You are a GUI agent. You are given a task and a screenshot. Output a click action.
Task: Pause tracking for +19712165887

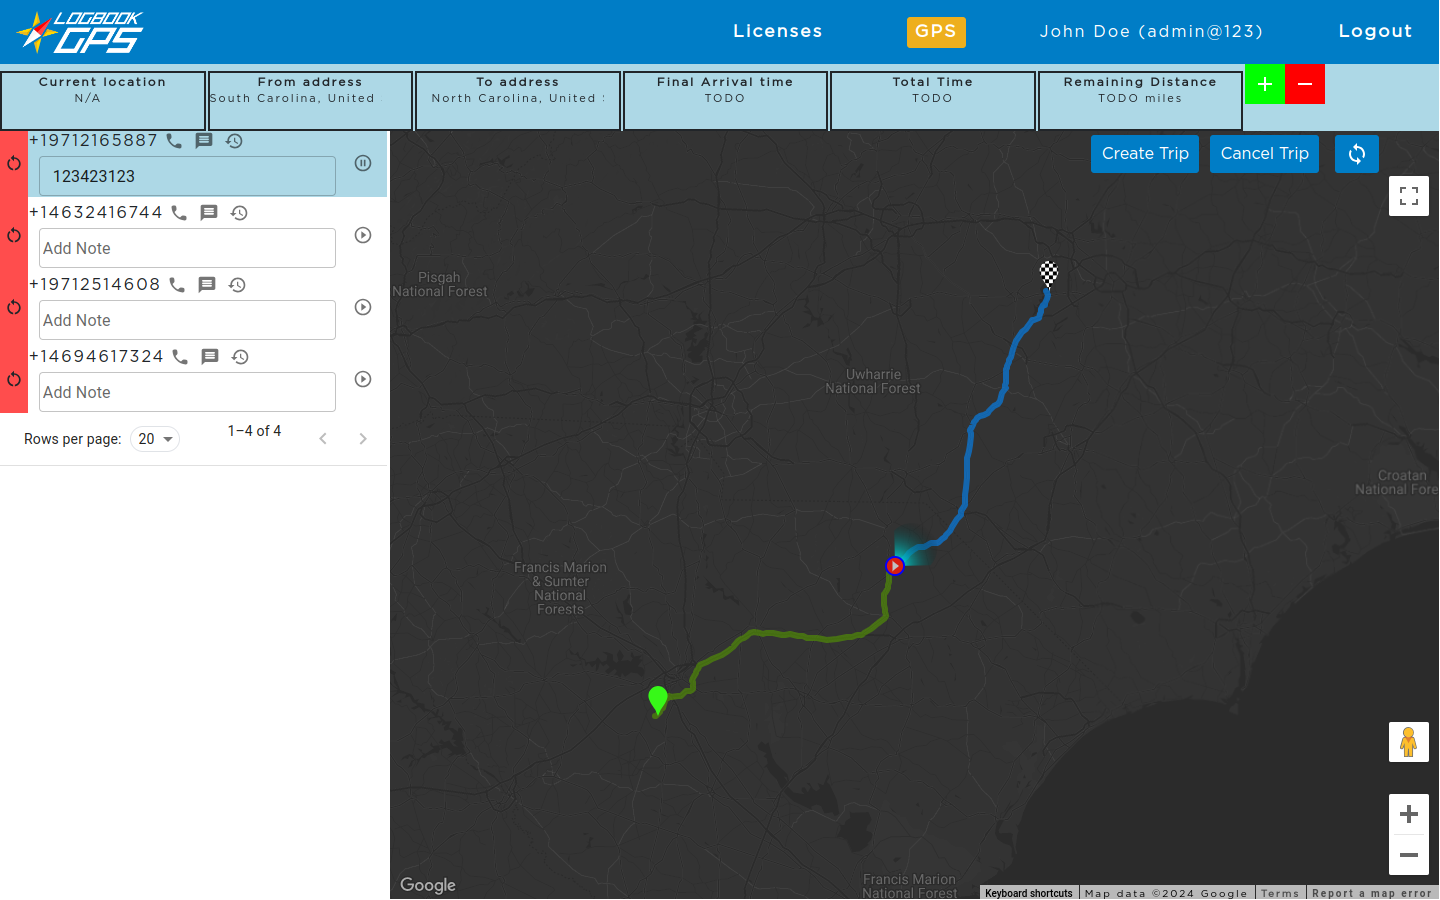[x=363, y=163]
